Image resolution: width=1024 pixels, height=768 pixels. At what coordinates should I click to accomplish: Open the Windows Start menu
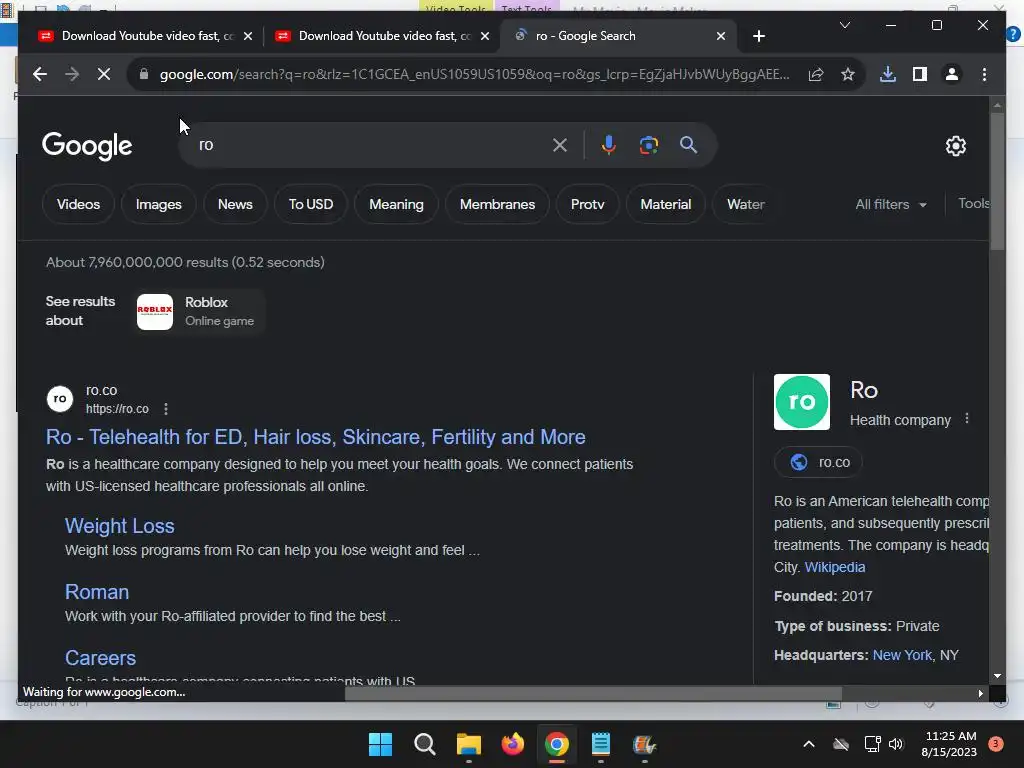pos(380,744)
